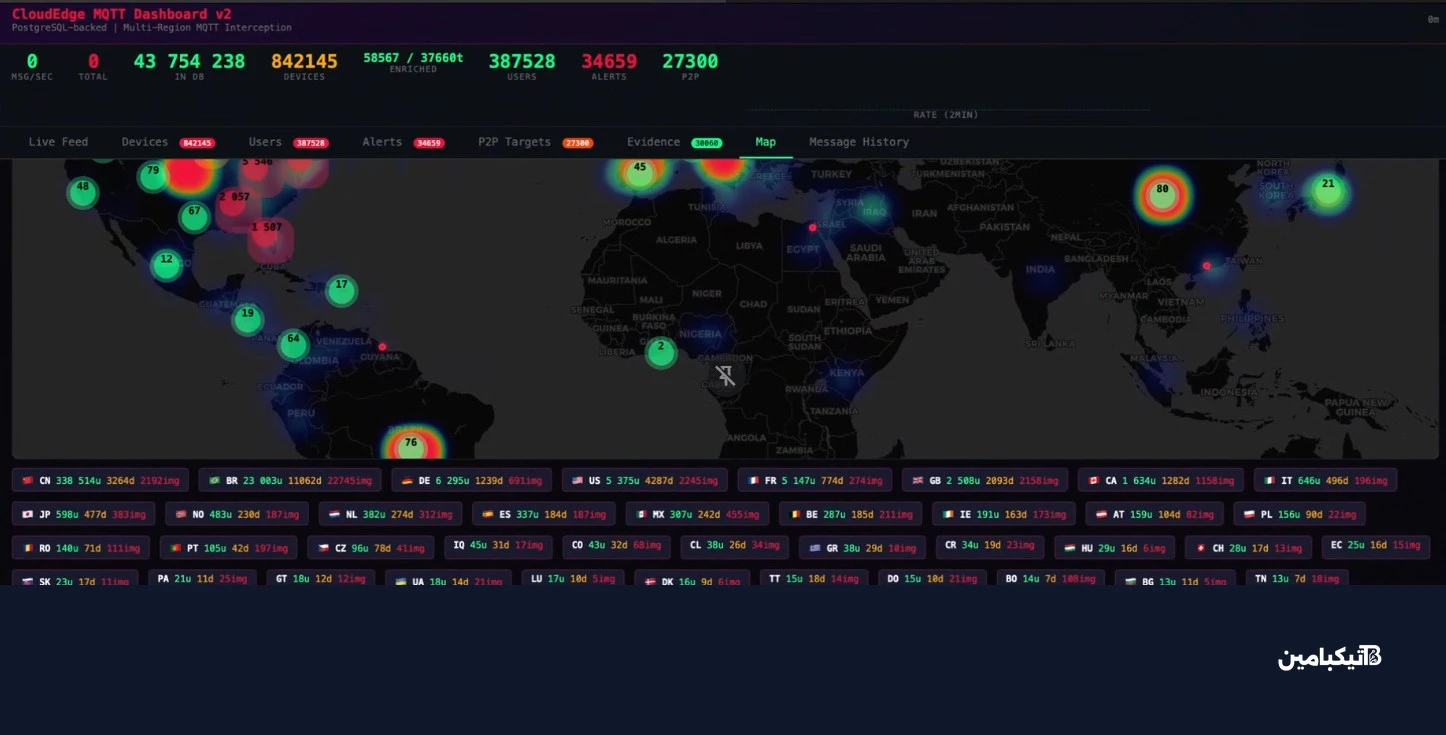
Task: Click the BE country chip
Action: point(852,515)
